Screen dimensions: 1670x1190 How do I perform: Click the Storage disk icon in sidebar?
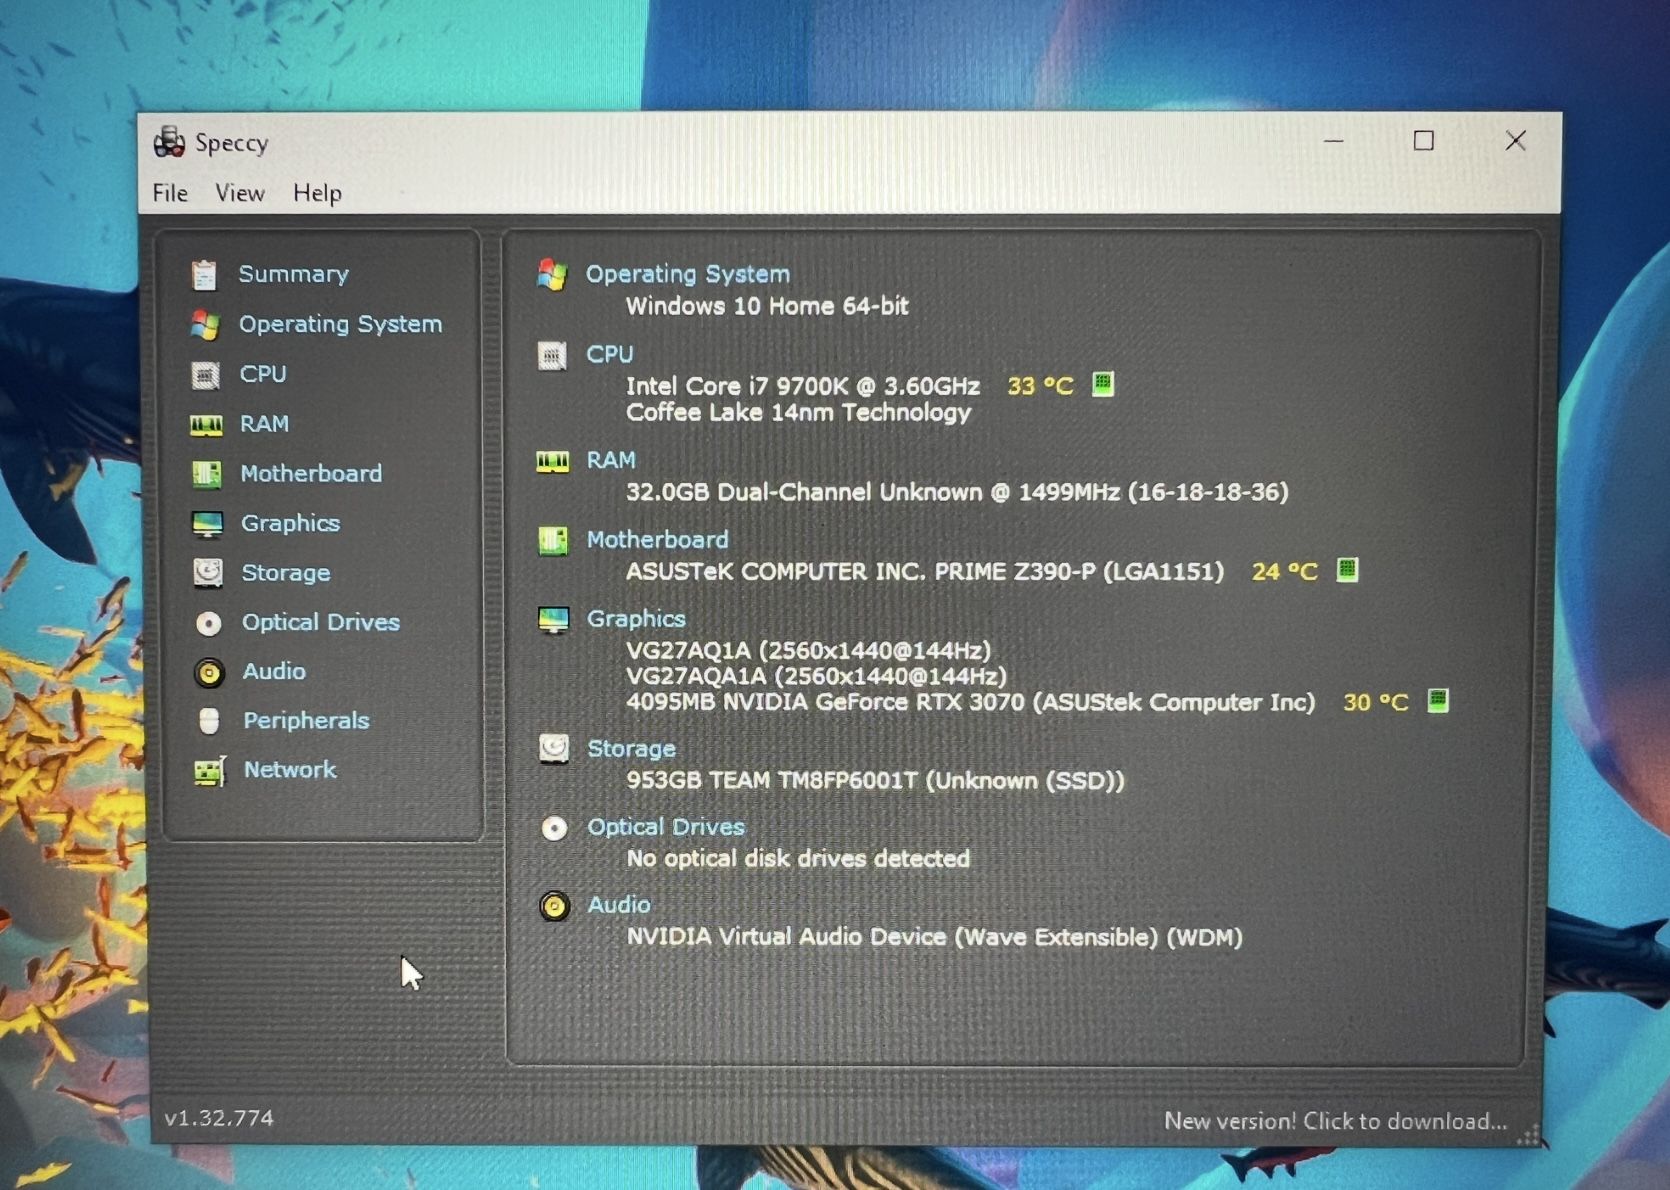coord(208,572)
